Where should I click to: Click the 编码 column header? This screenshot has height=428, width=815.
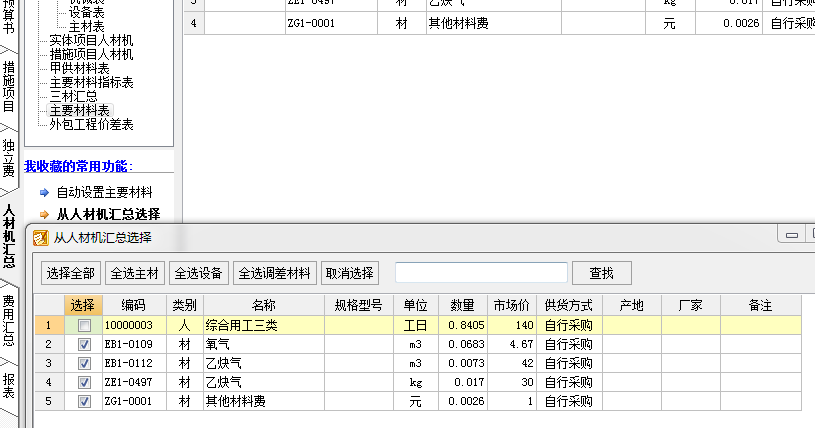[x=134, y=305]
